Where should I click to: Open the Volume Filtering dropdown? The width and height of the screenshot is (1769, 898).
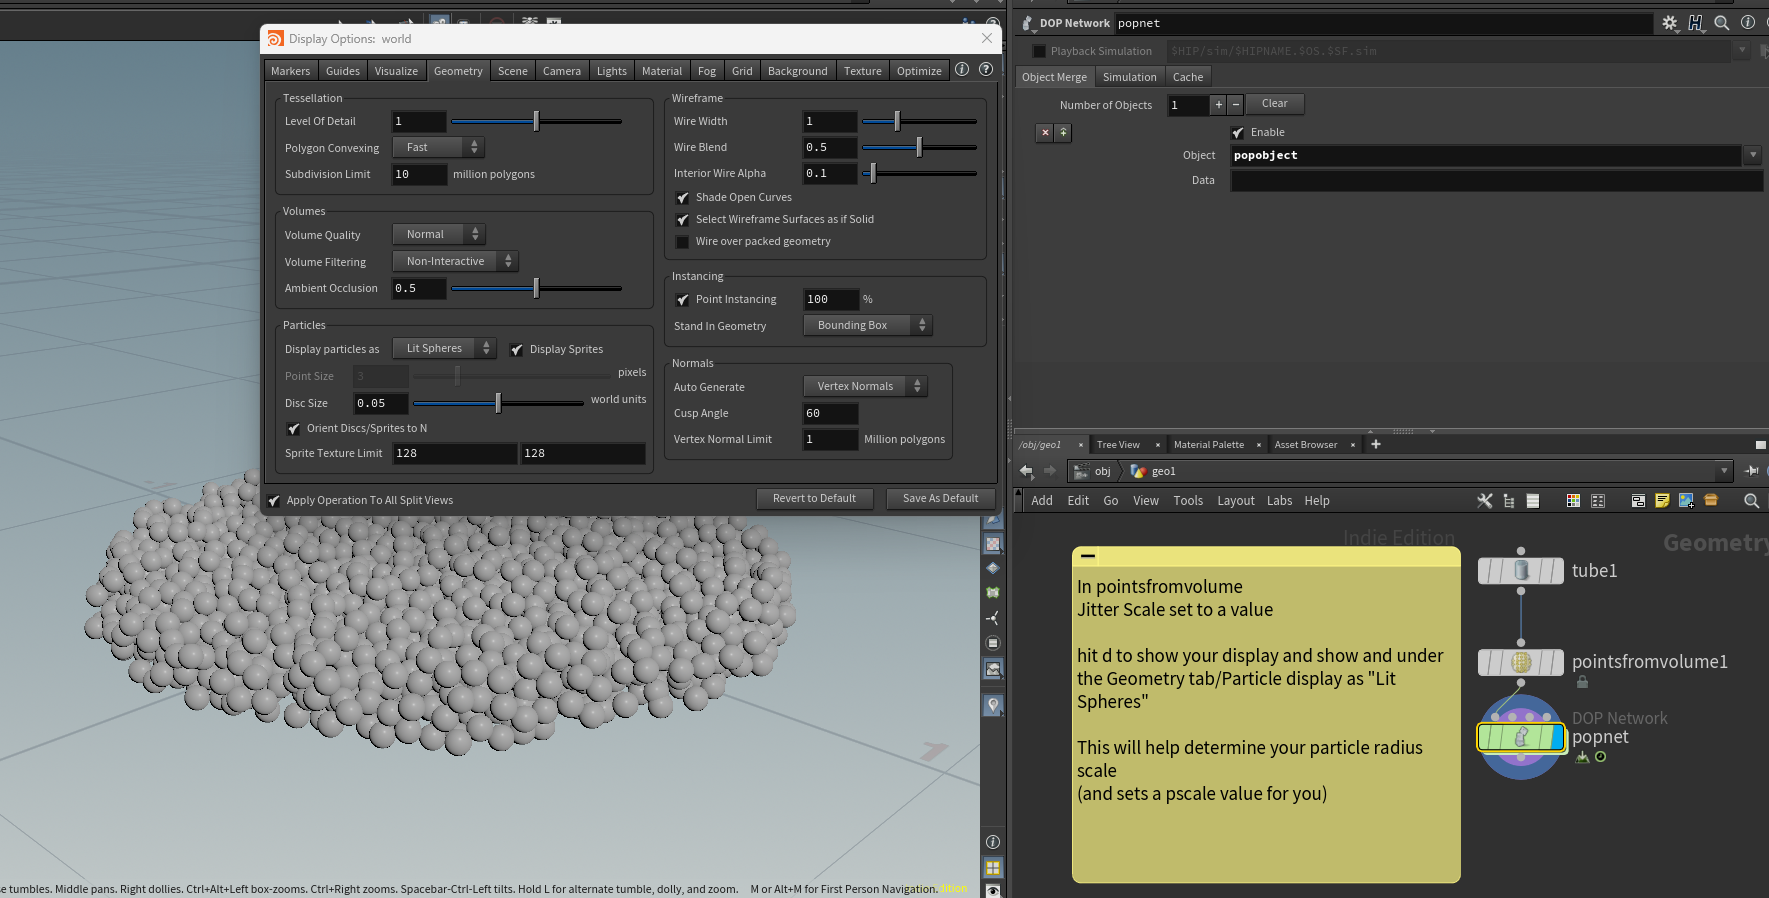pos(455,262)
